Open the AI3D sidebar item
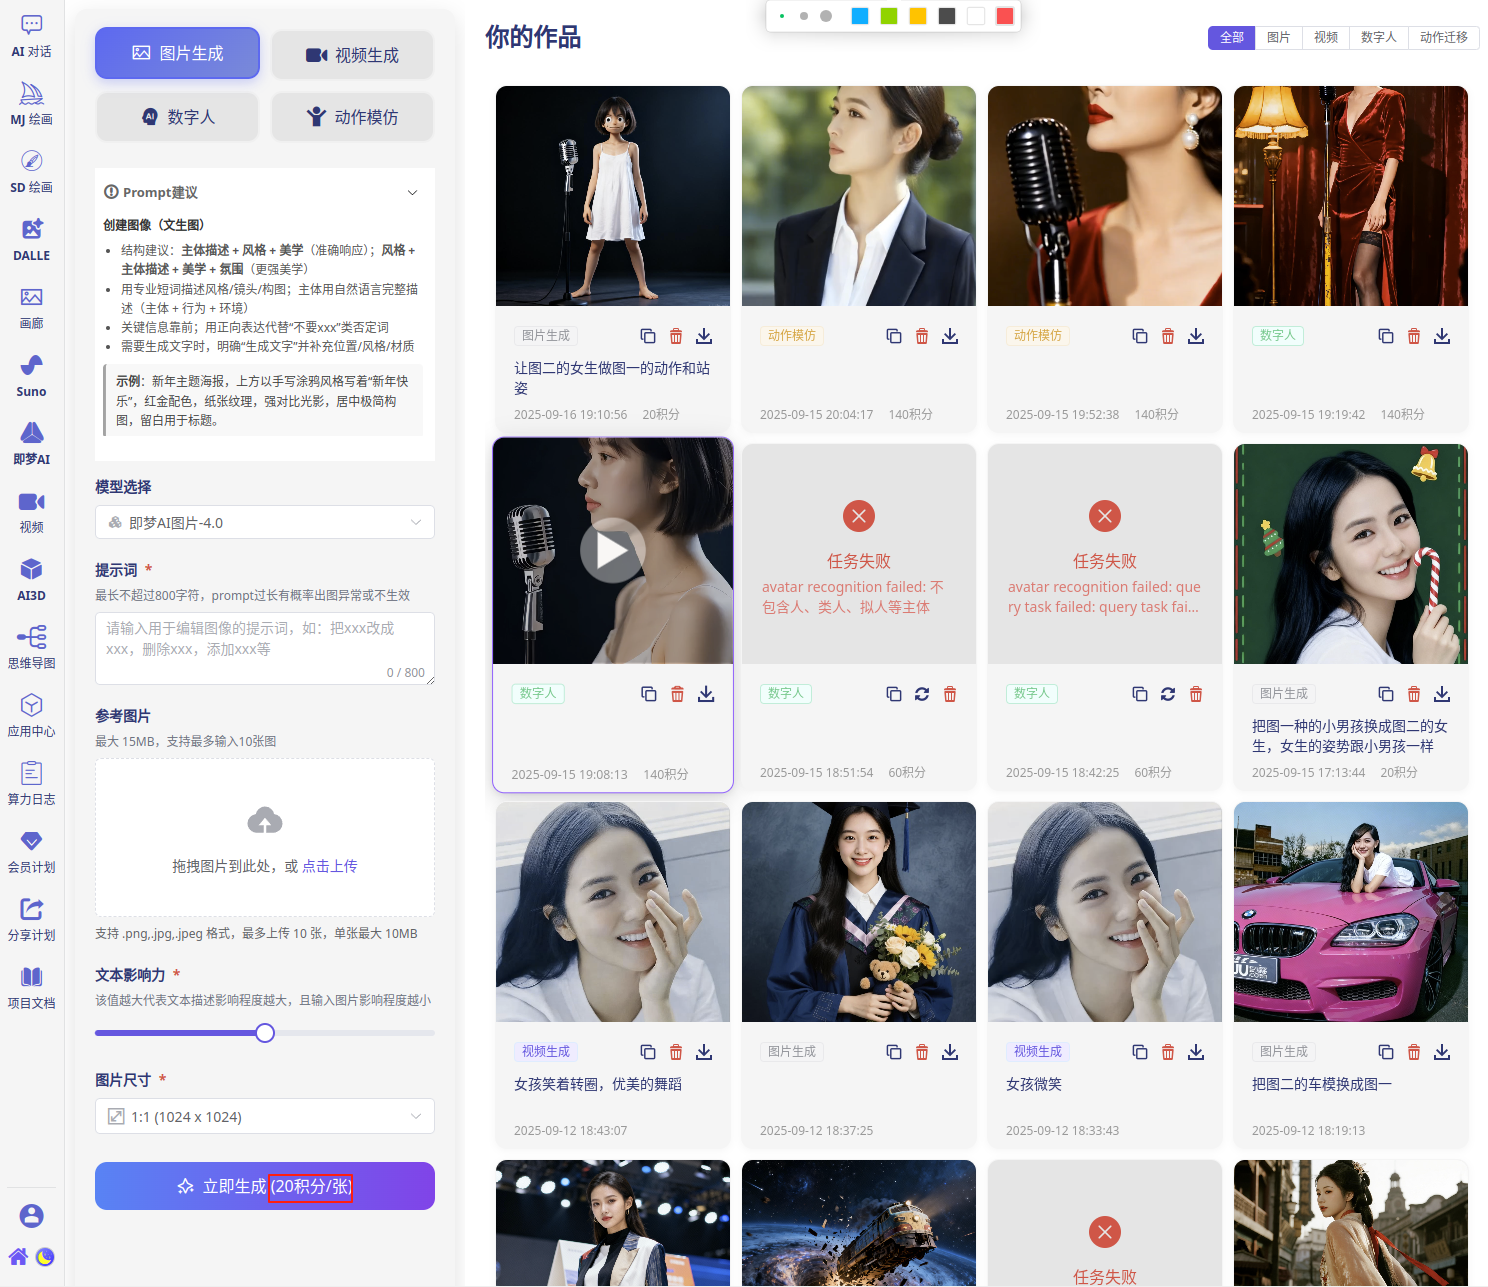The width and height of the screenshot is (1488, 1287). (32, 580)
